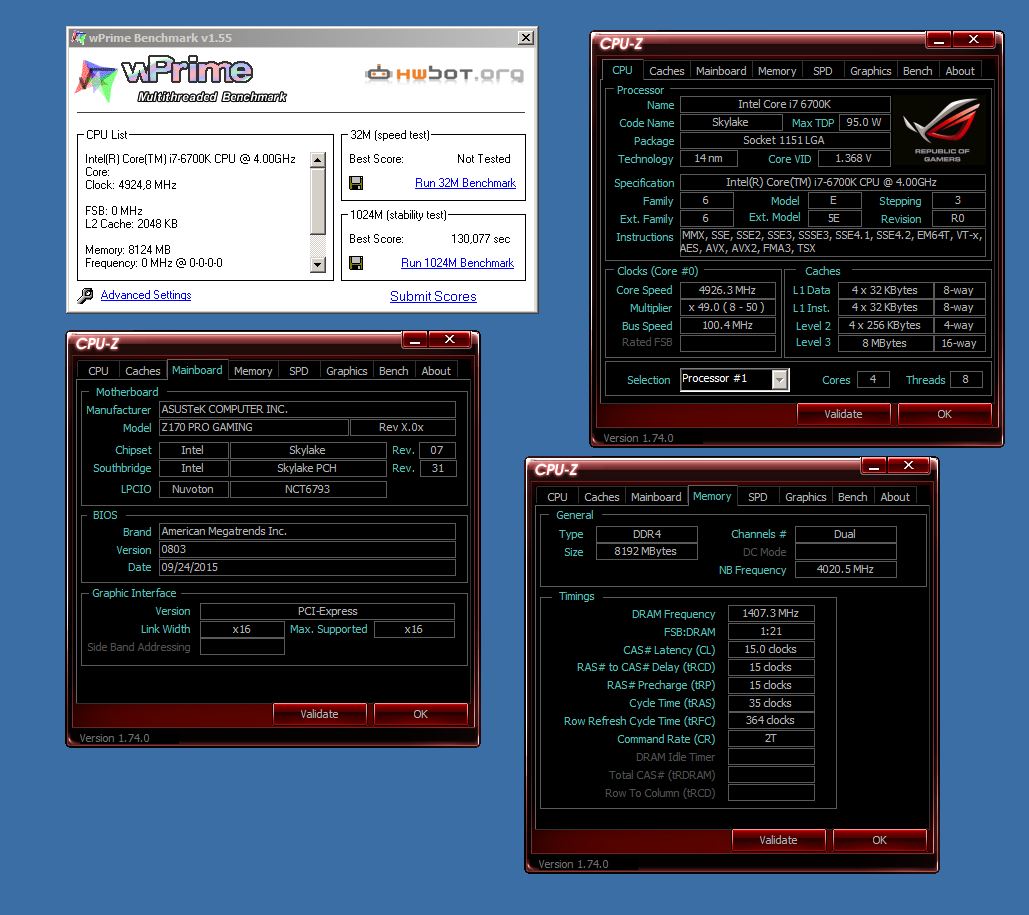This screenshot has width=1029, height=915.
Task: Click the Advanced Settings wrench icon
Action: coord(85,296)
